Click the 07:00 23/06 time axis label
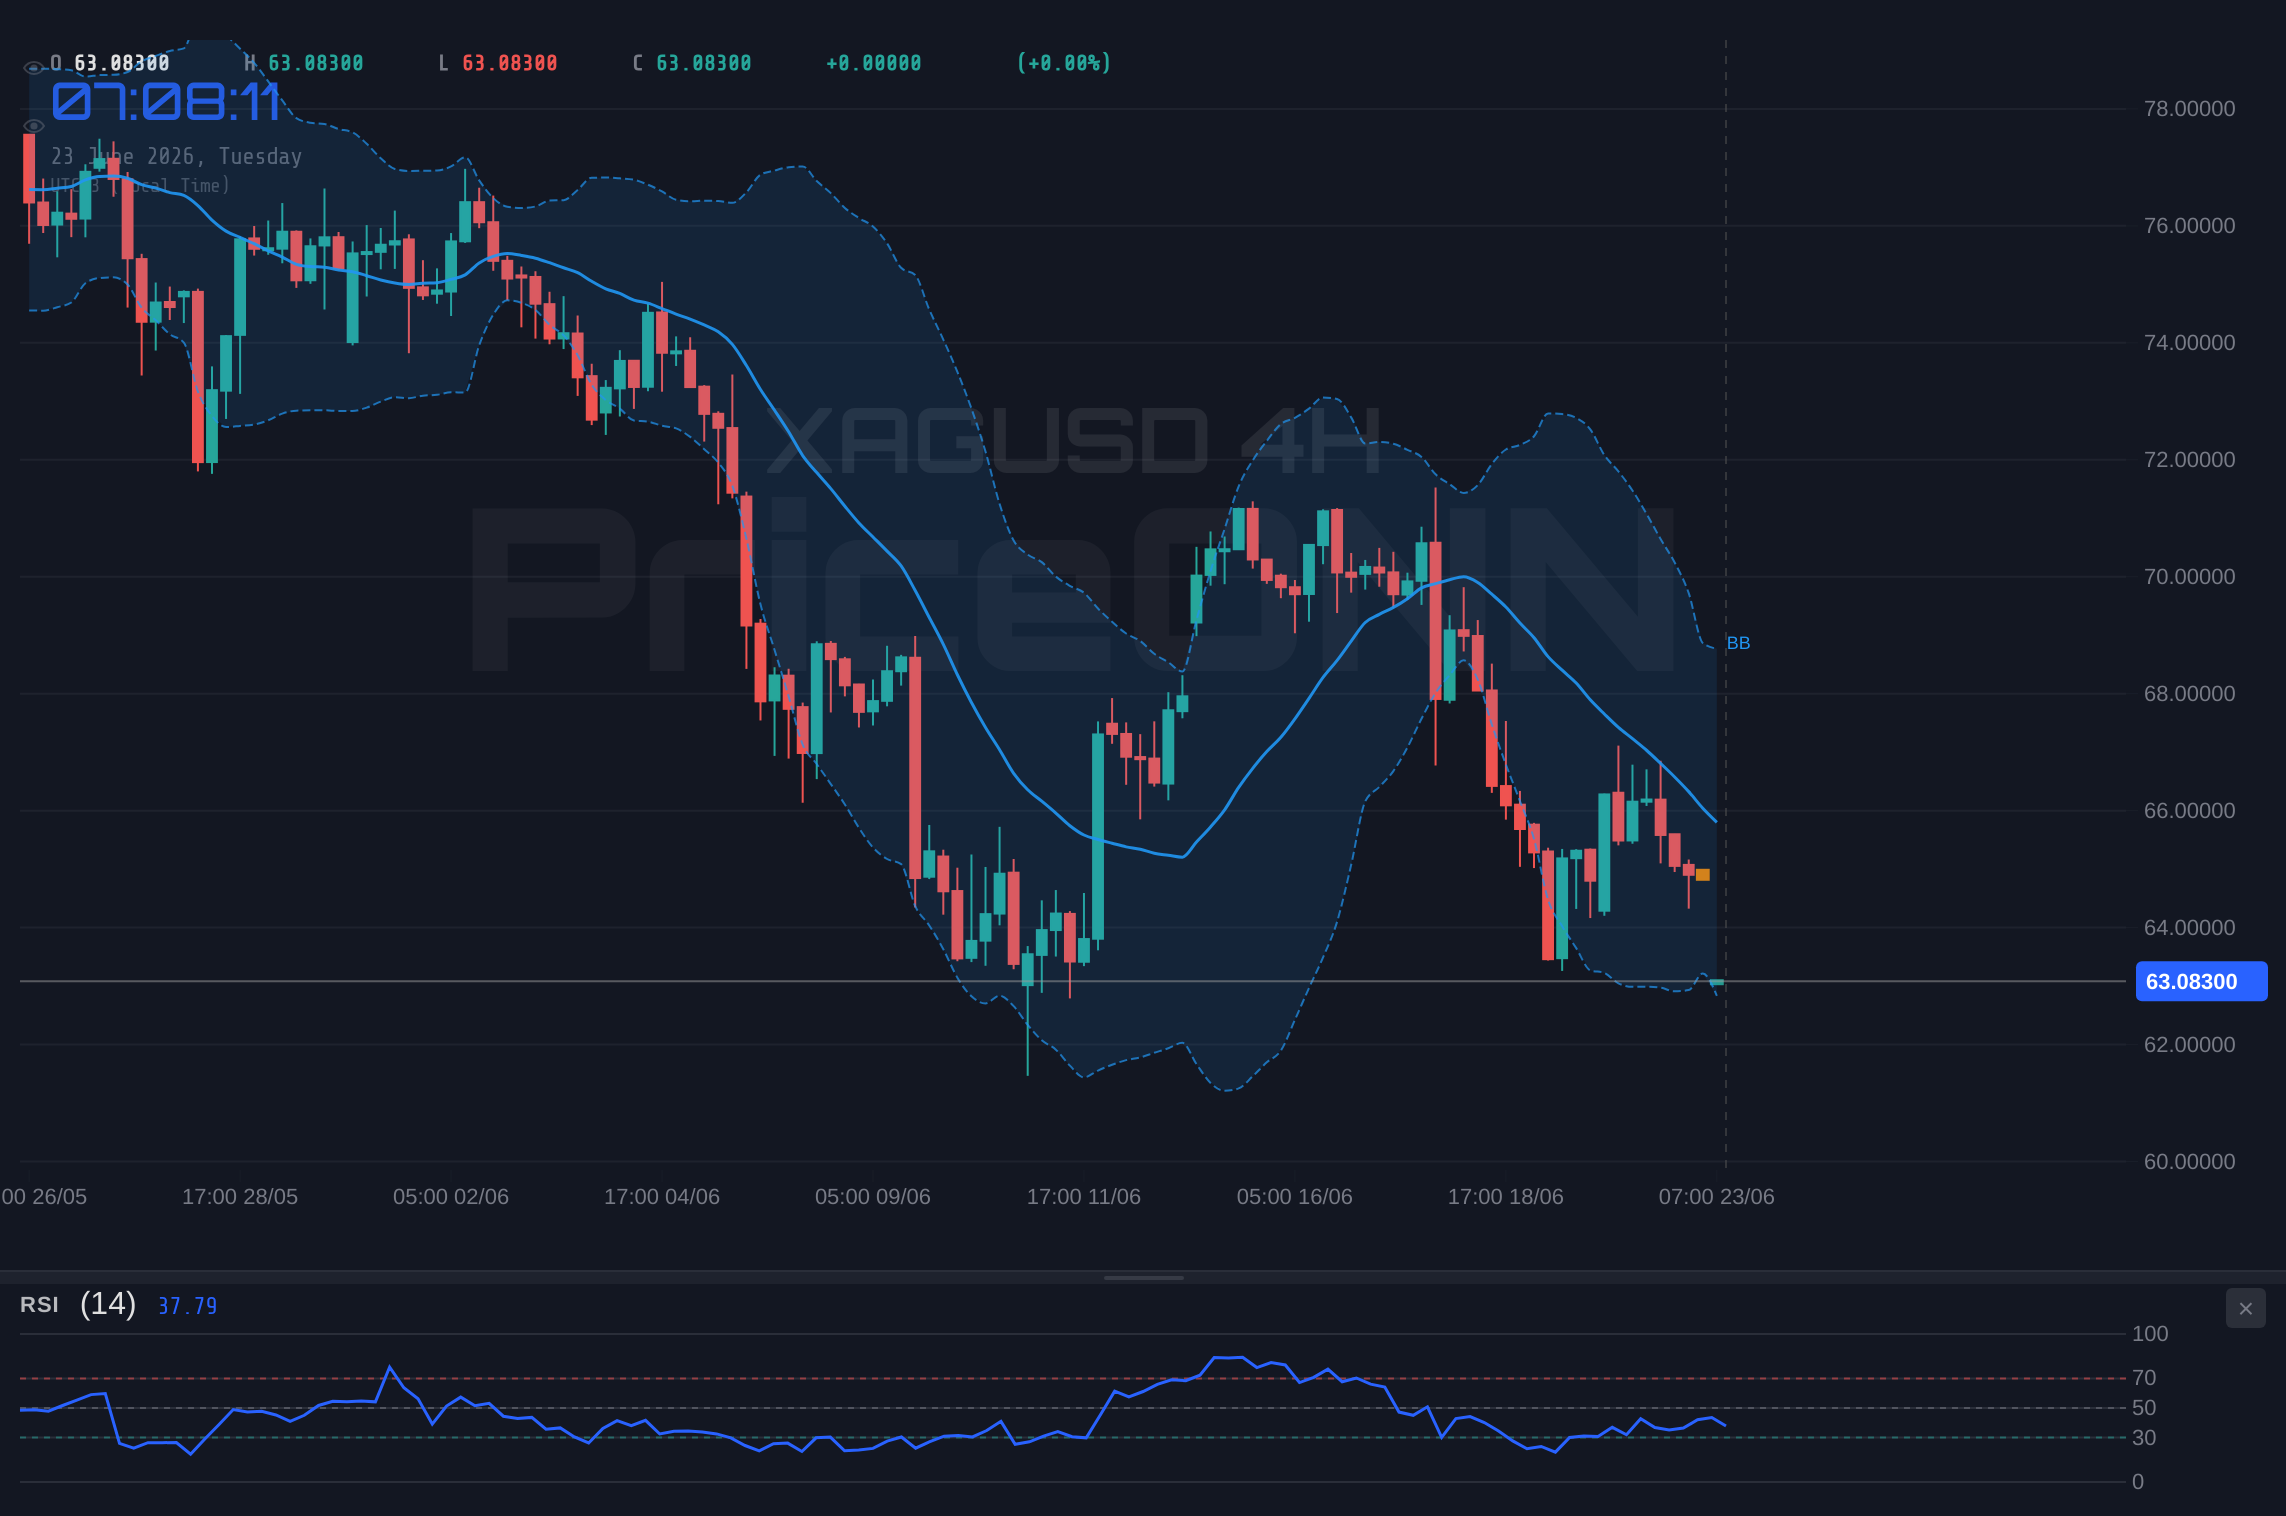The image size is (2286, 1516). point(1717,1197)
